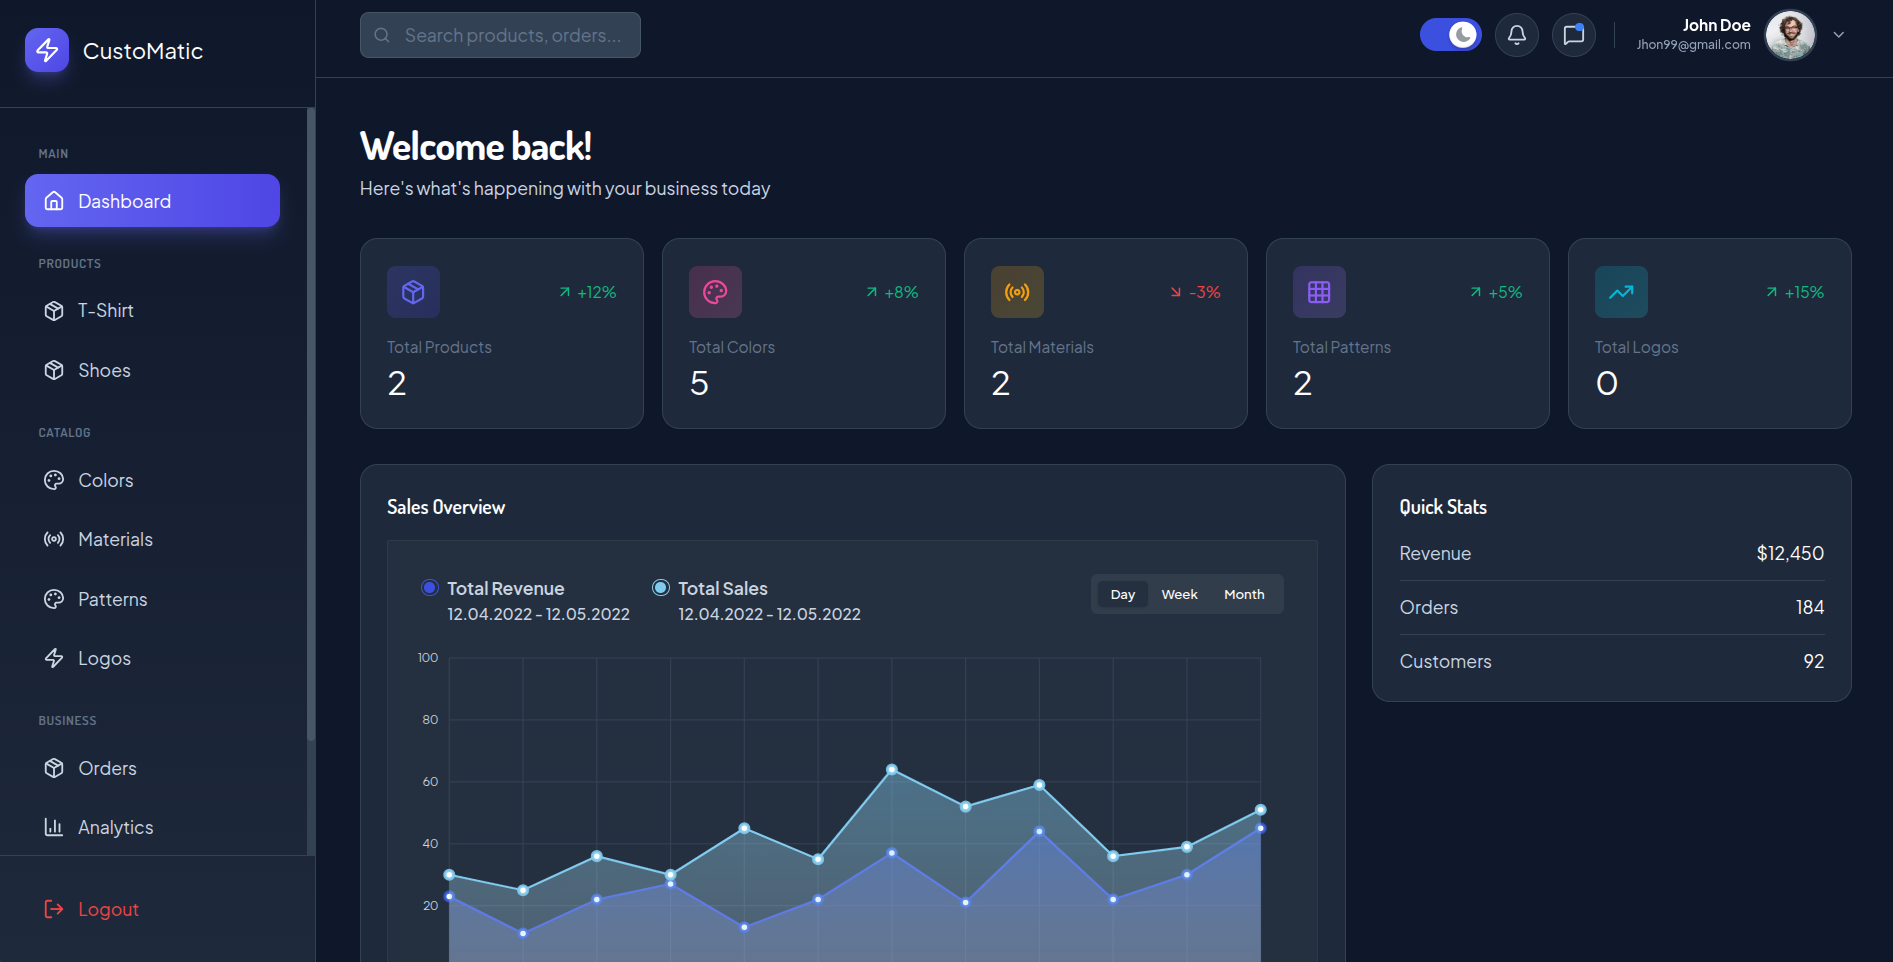Screen dimensions: 1893x962
Task: Go to the Colors catalog
Action: (152, 480)
